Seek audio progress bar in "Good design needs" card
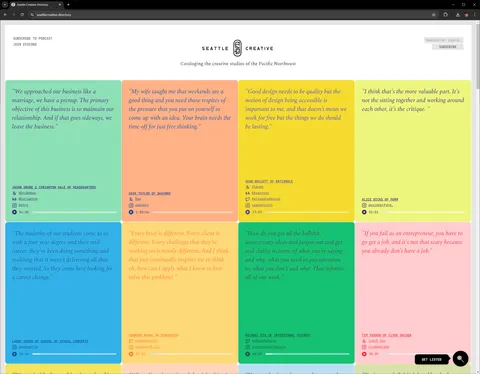 307,212
